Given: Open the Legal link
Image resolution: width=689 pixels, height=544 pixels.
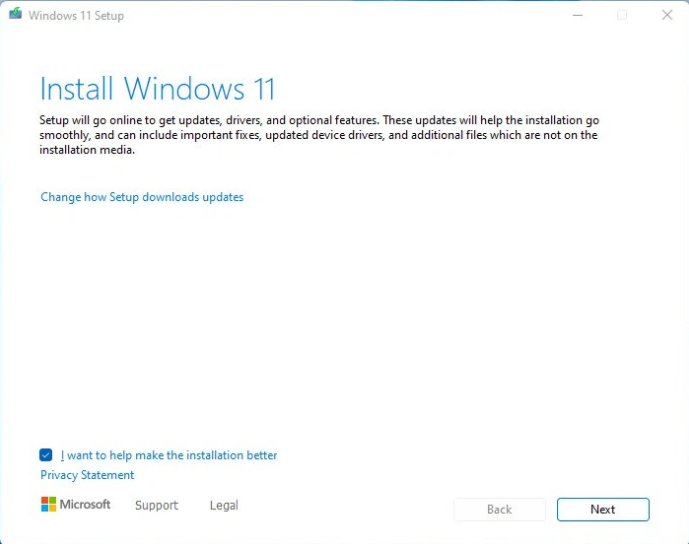Looking at the screenshot, I should (224, 505).
